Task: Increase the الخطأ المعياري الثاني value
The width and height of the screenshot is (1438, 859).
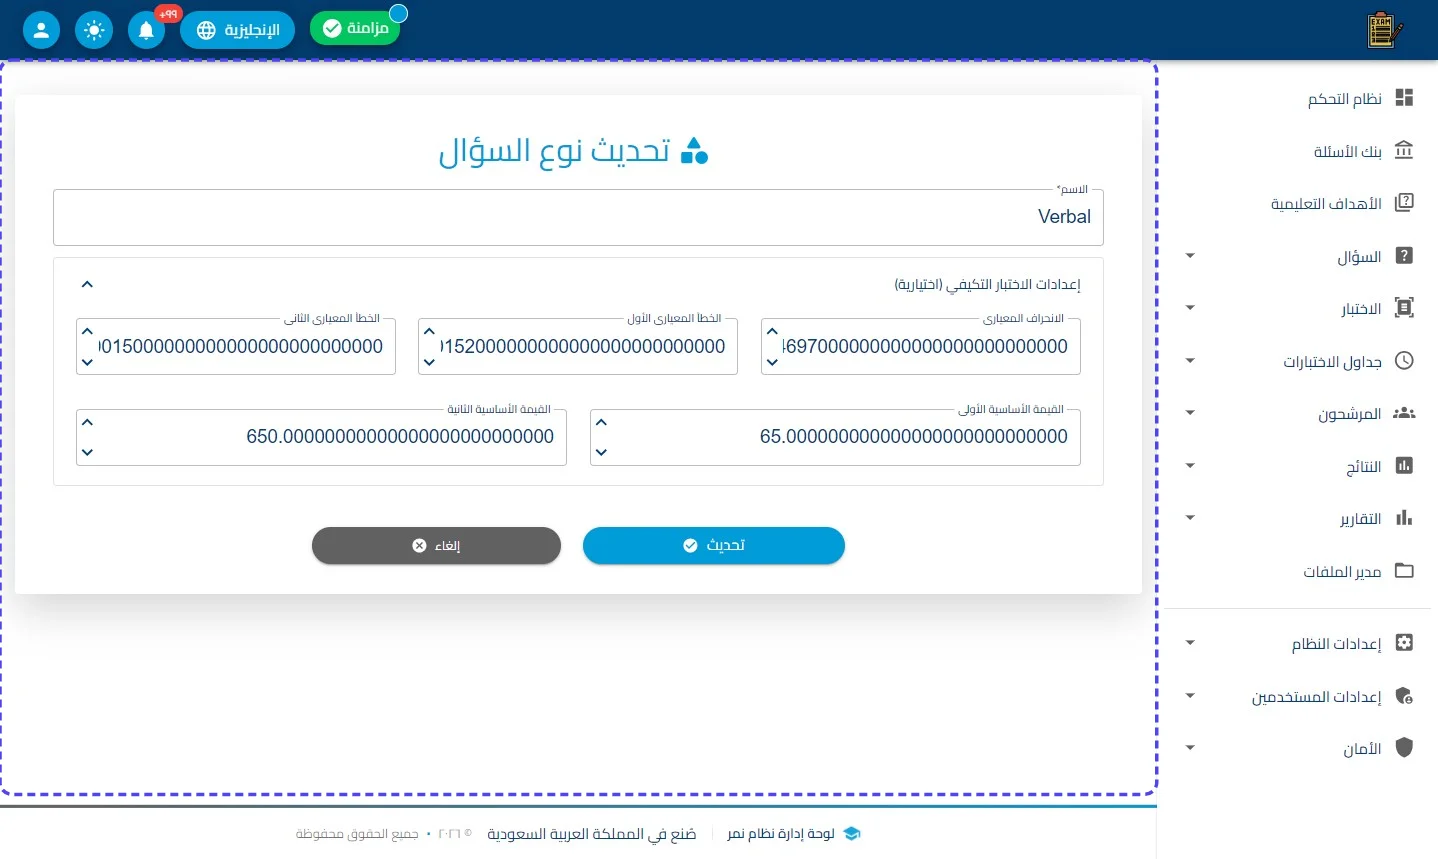Action: pyautogui.click(x=87, y=332)
